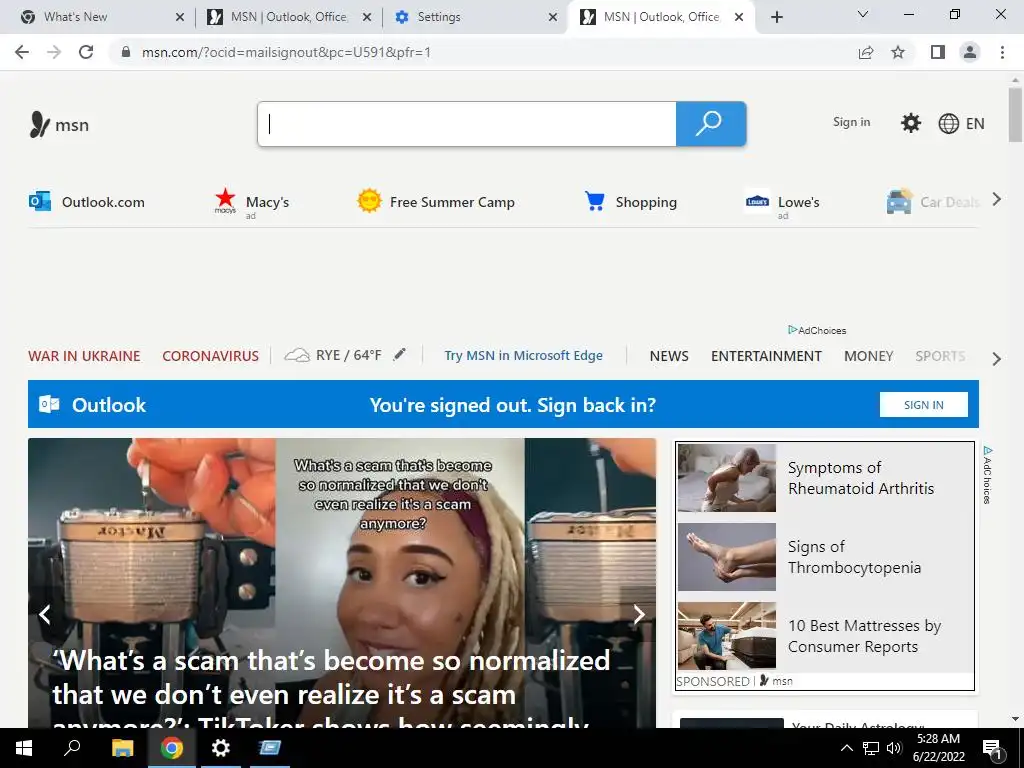The image size is (1024, 768).
Task: Share this page icon in address bar
Action: tap(866, 52)
